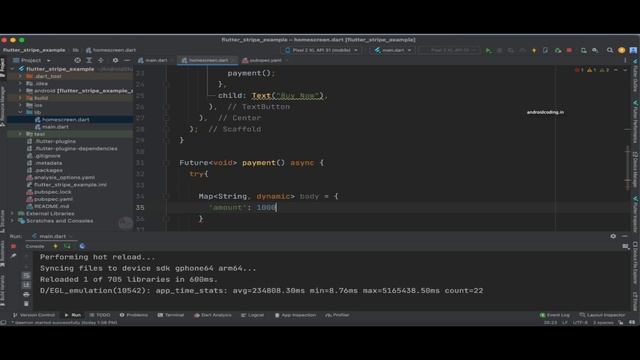
Task: Open Search Everywhere magnifier icon
Action: pyautogui.click(x=610, y=50)
